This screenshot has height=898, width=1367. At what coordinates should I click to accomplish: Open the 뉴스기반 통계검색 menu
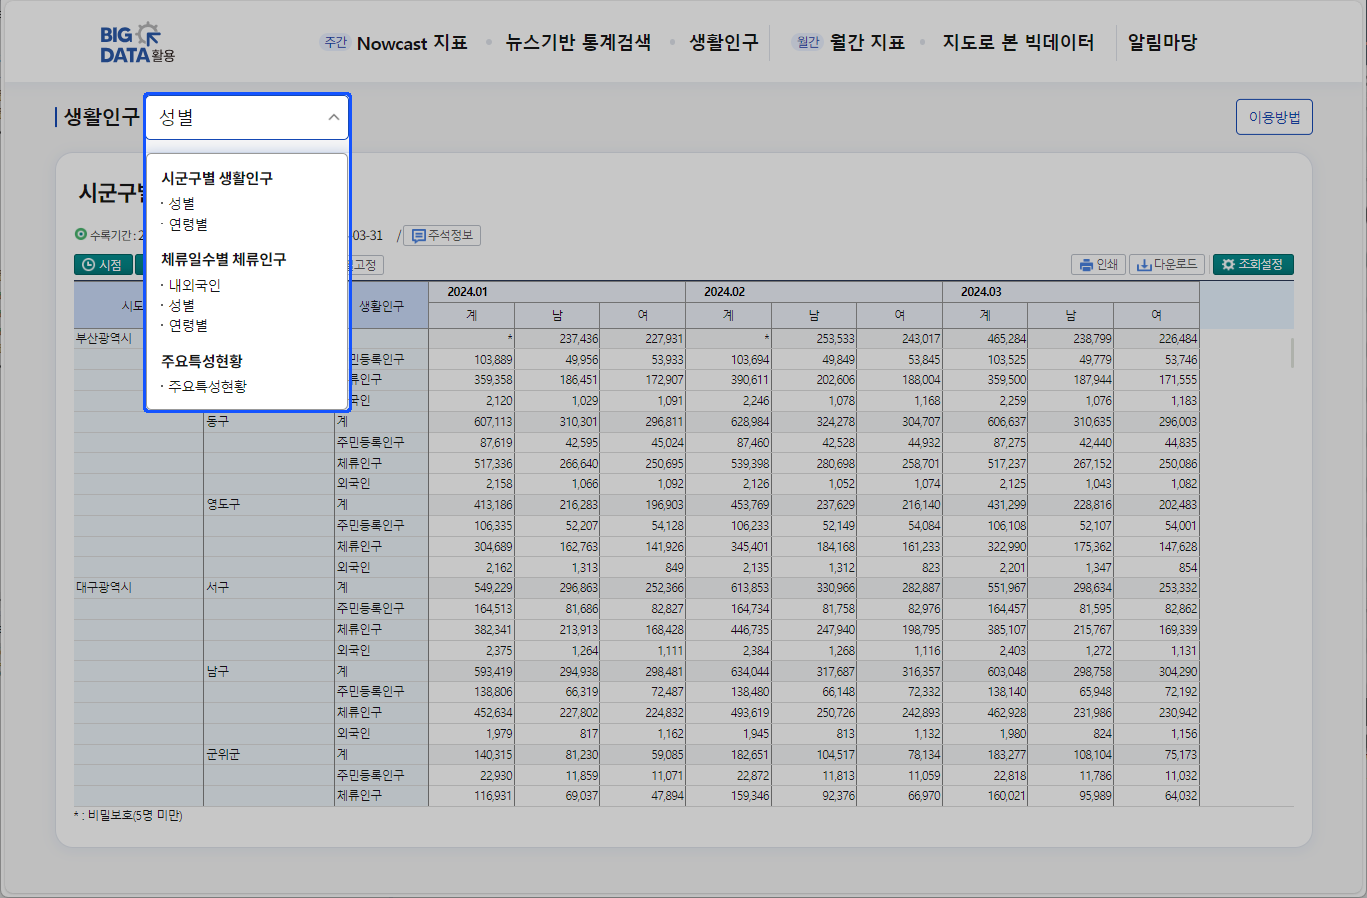(x=578, y=43)
